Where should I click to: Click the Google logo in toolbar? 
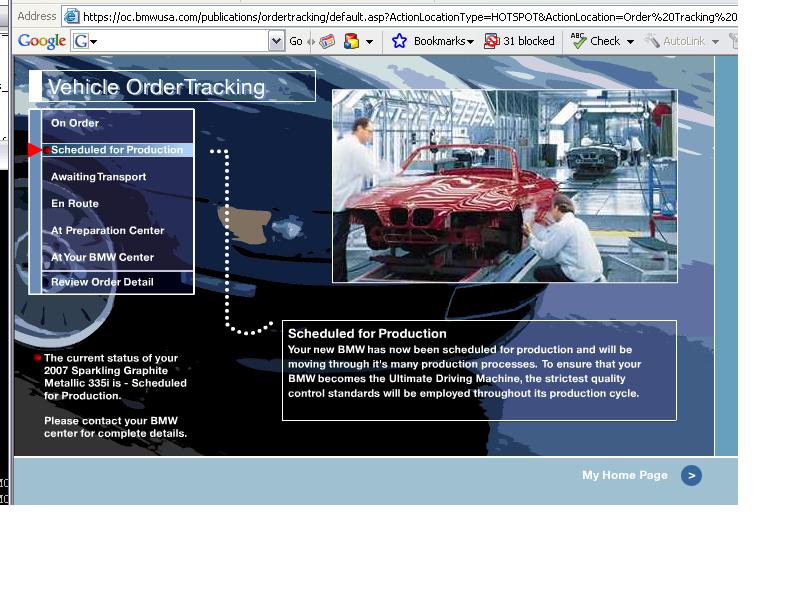tap(41, 41)
